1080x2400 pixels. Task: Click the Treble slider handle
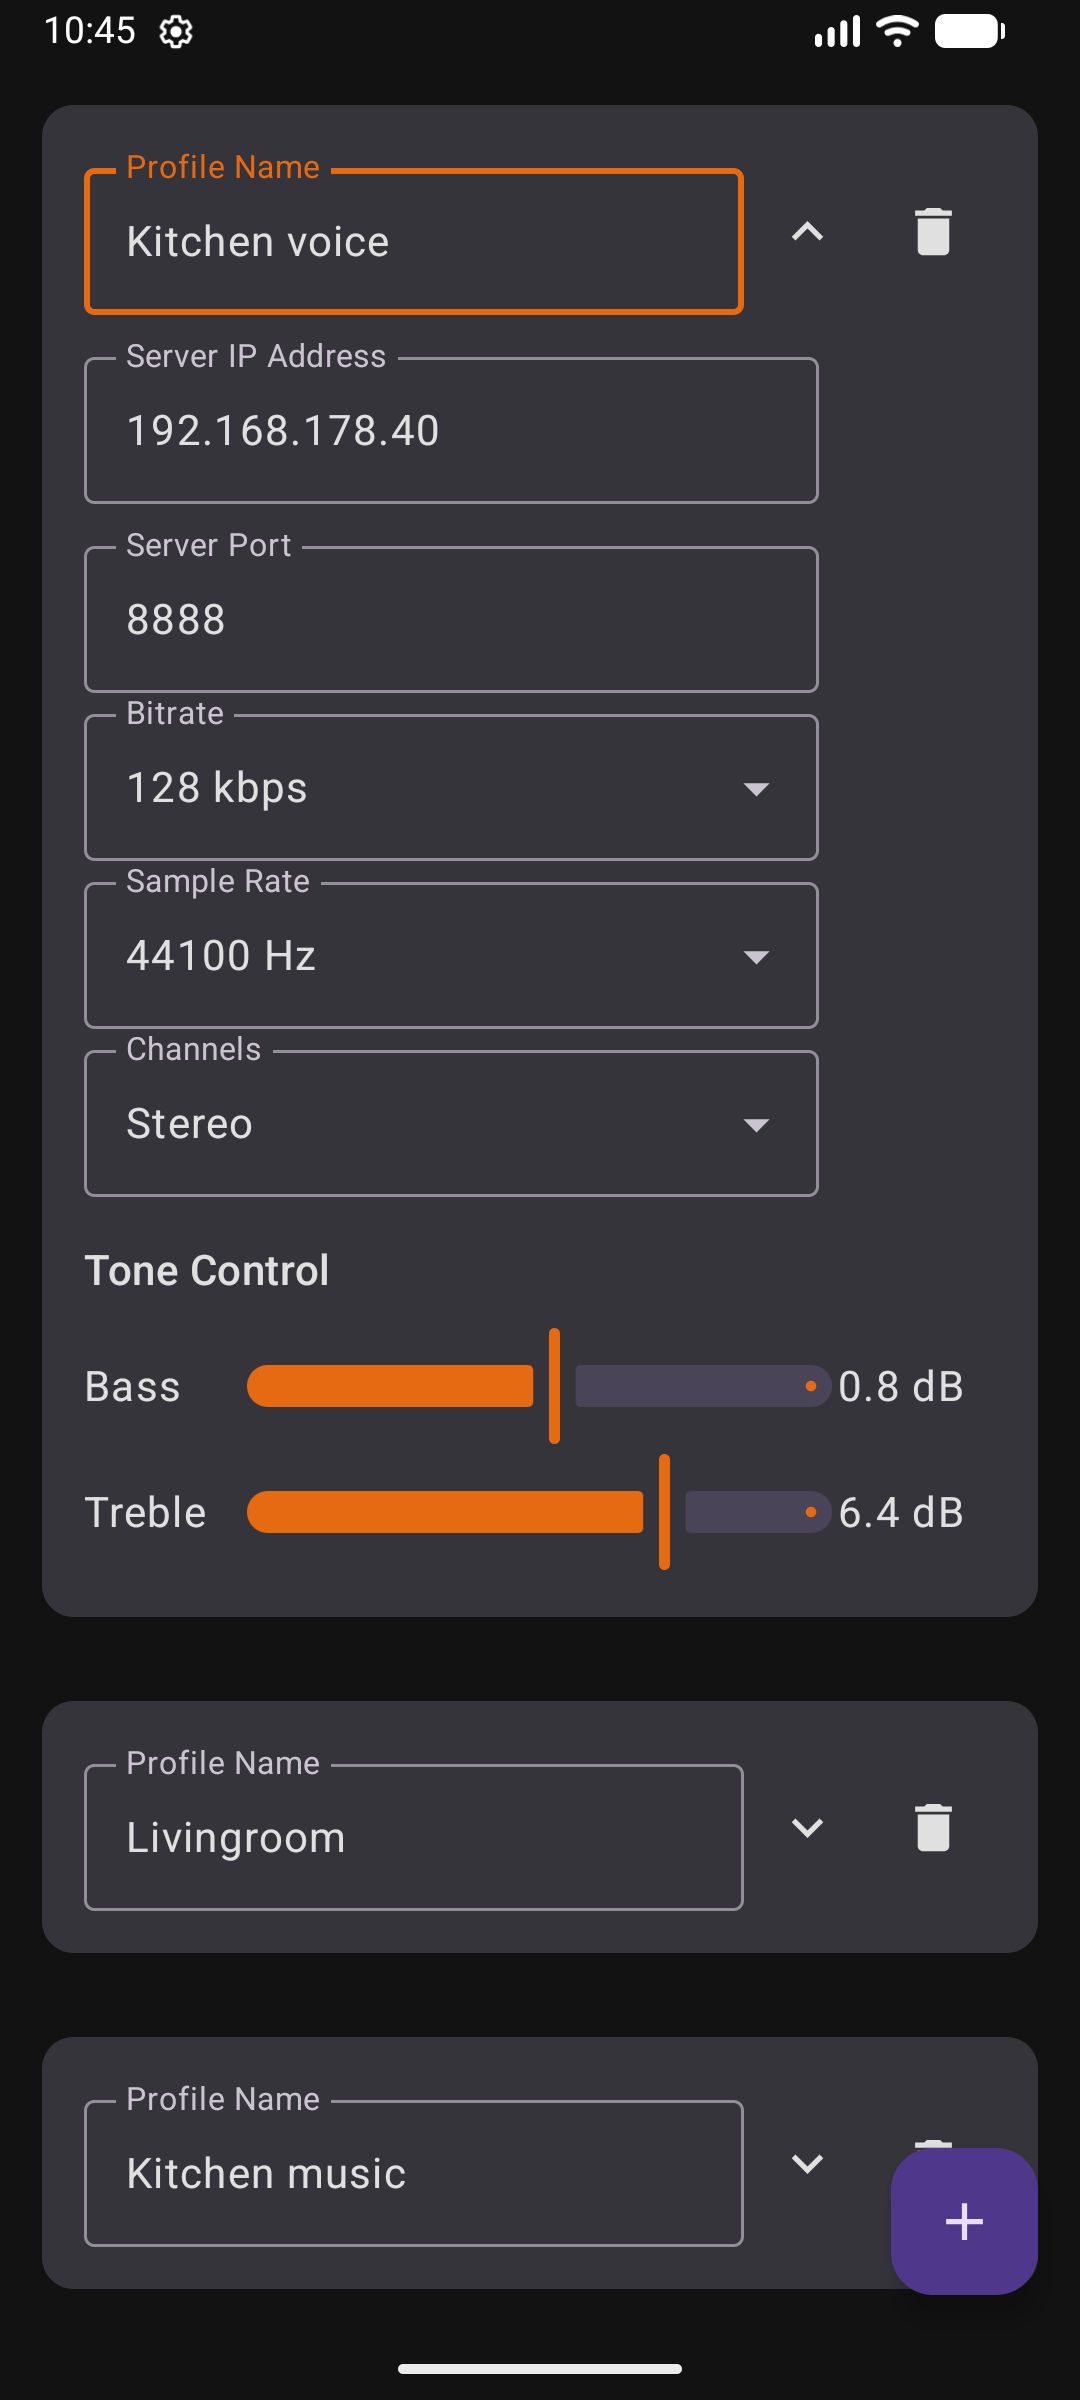click(x=664, y=1512)
